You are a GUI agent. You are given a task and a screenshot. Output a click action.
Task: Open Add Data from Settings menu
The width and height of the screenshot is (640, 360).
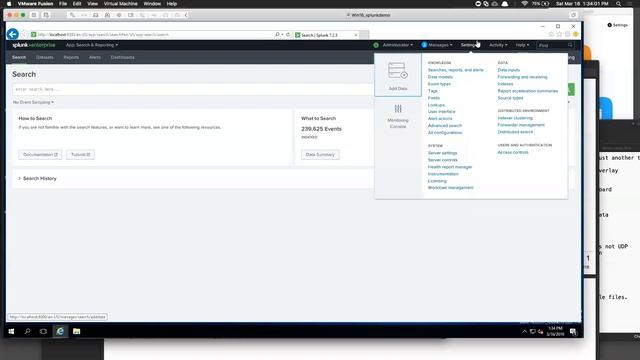point(398,75)
